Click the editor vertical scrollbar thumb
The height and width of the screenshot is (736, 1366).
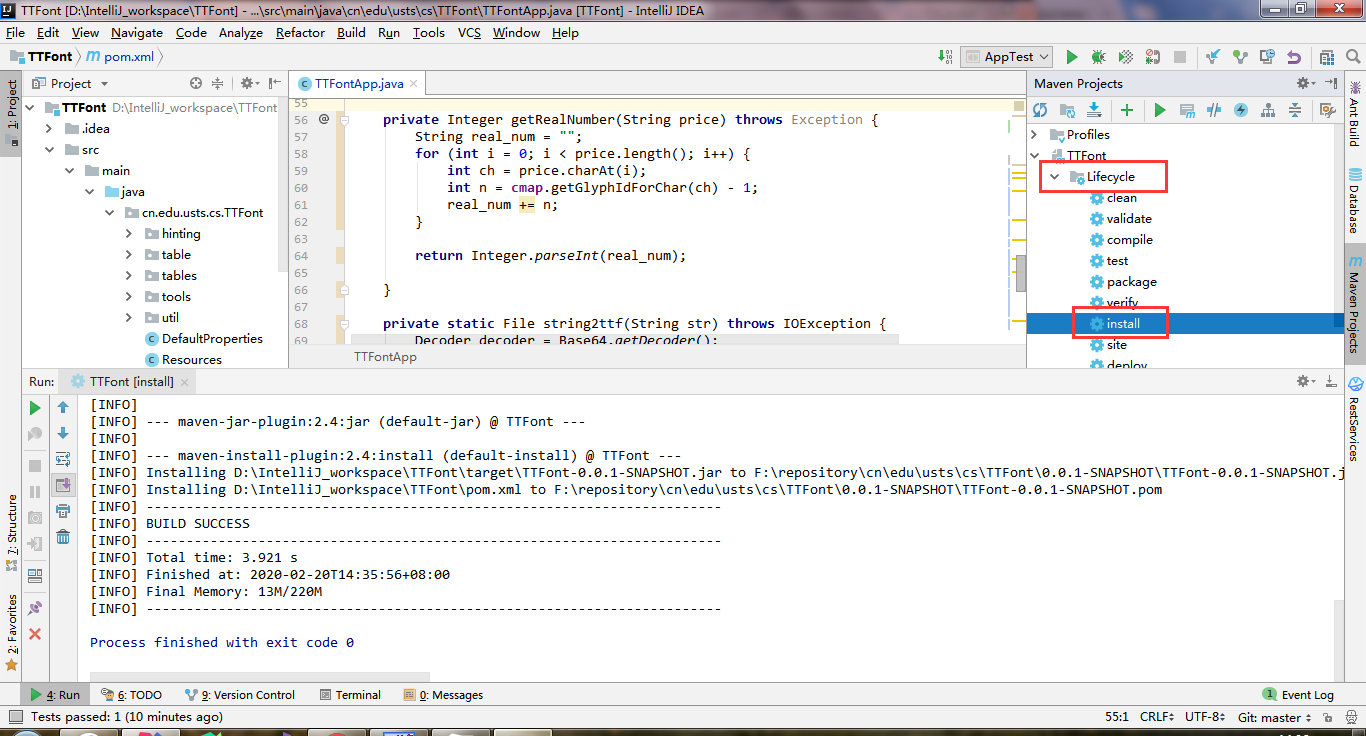[1021, 273]
